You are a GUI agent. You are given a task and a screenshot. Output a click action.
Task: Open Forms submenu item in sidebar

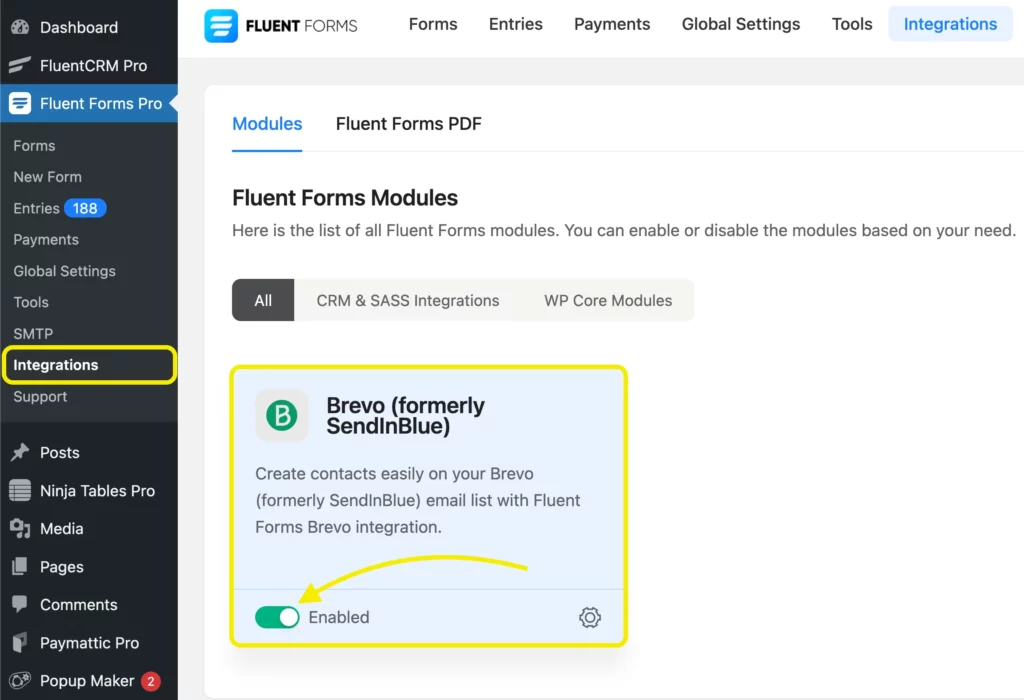click(x=34, y=146)
